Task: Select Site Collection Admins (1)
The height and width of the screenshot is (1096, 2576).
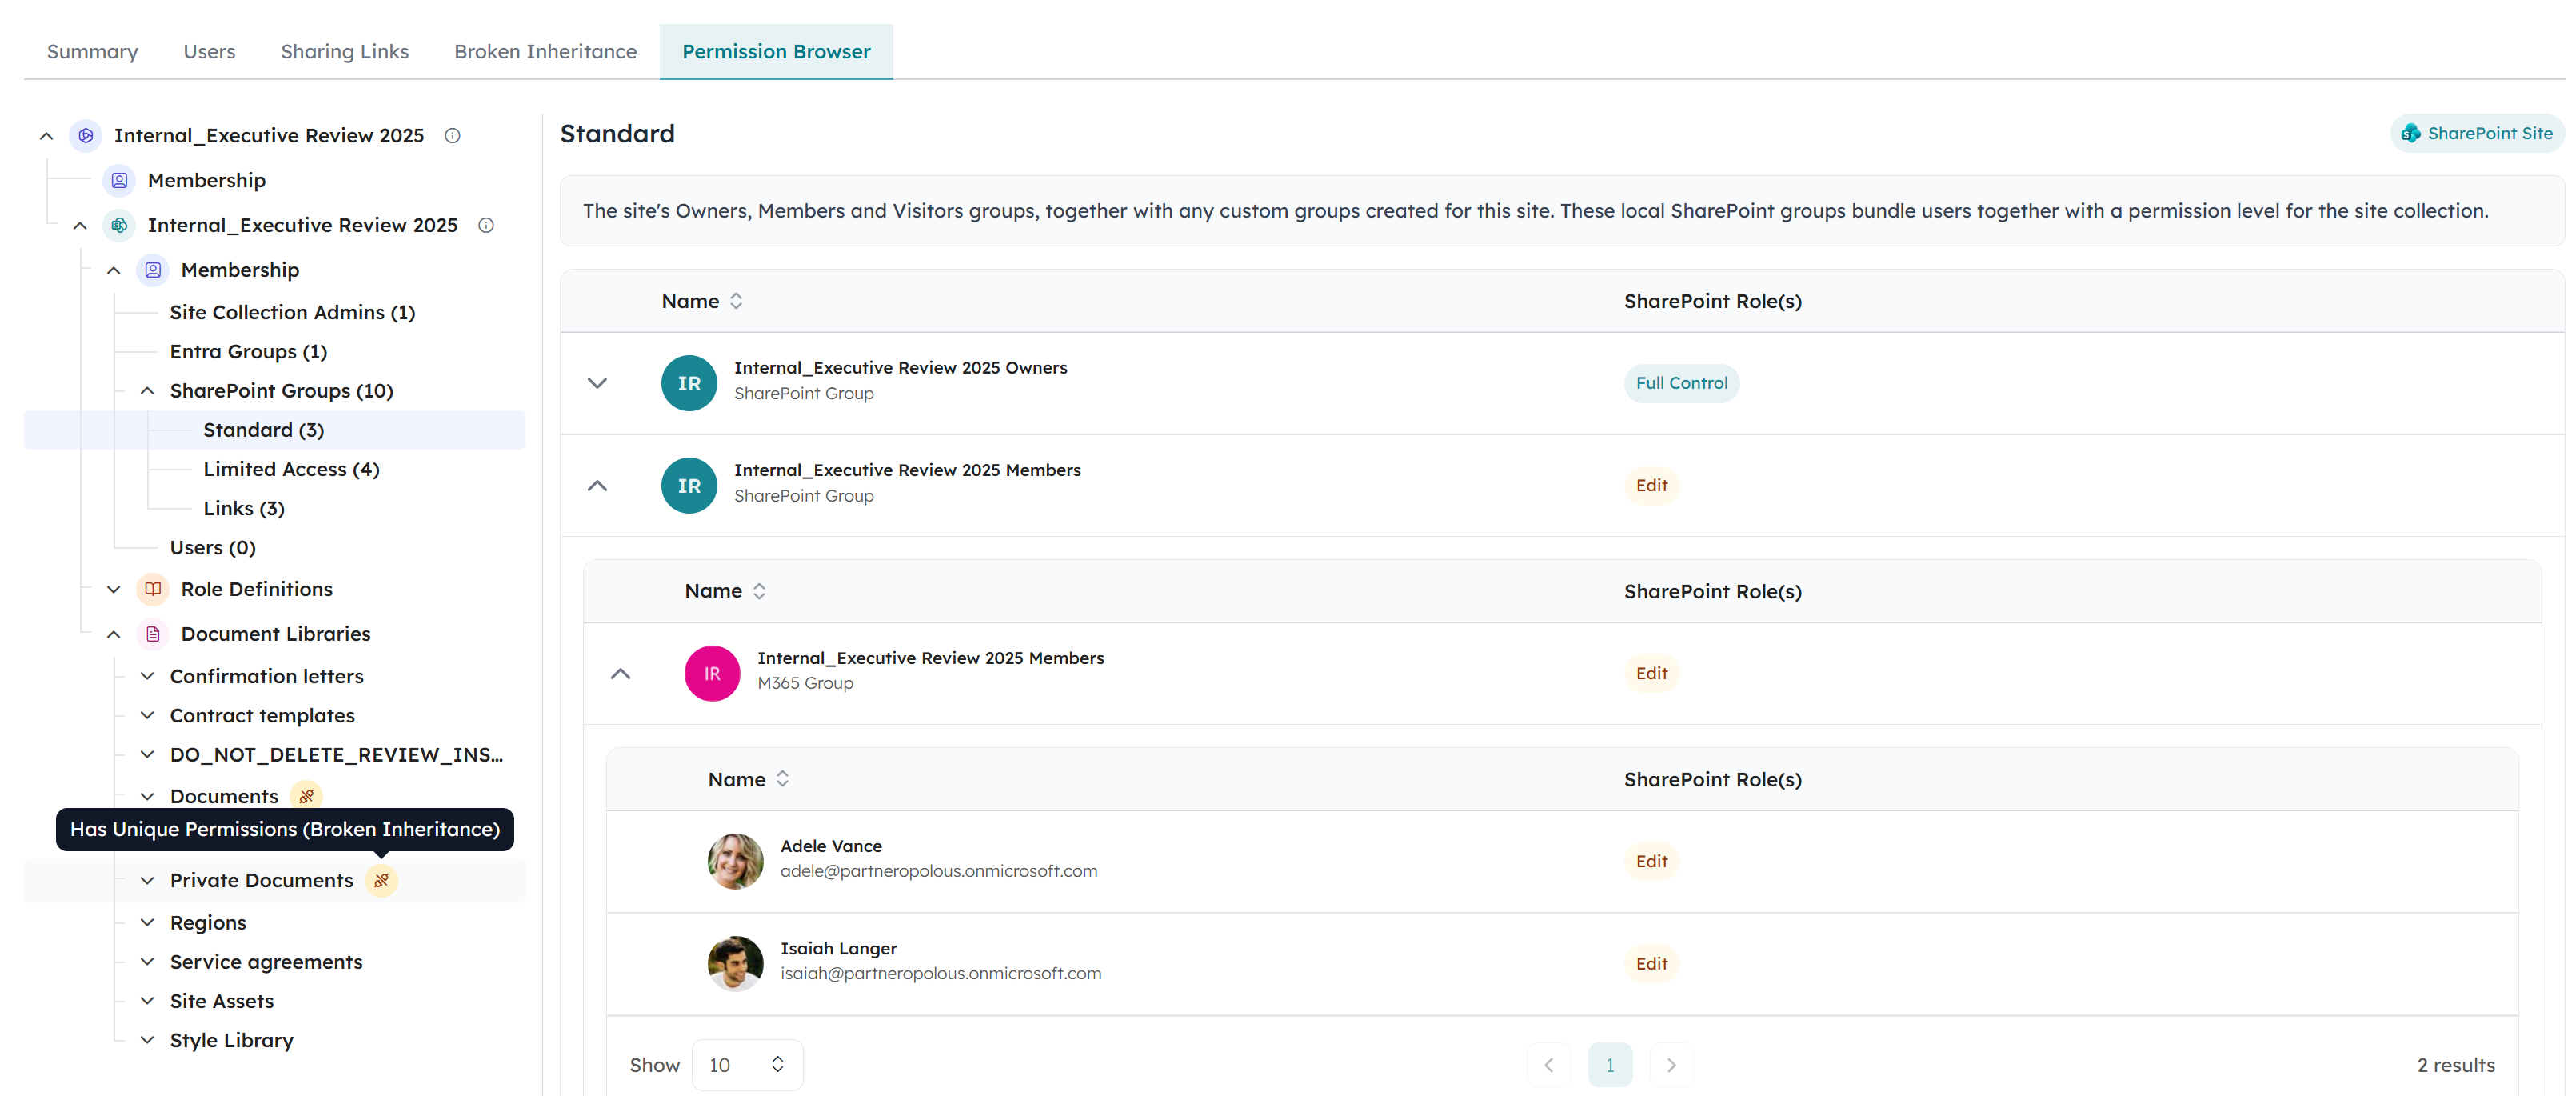Action: (292, 312)
